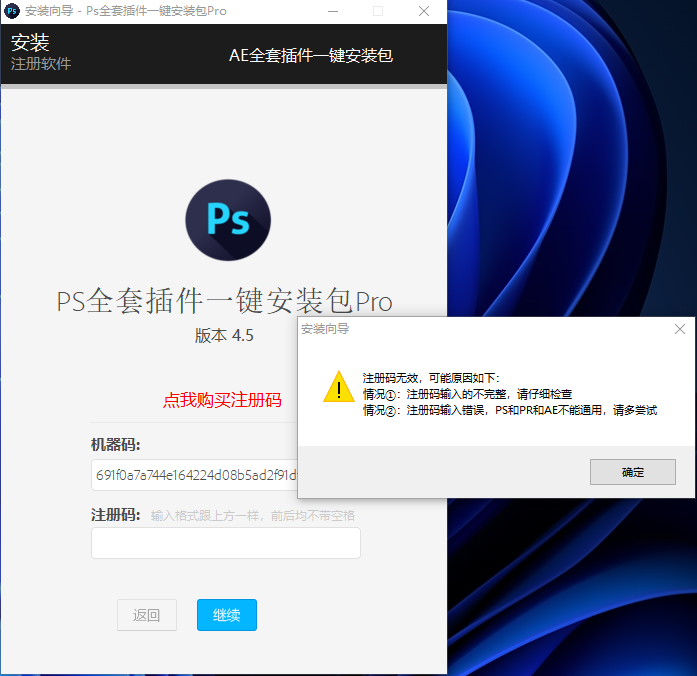Close the 安装向导 warning dialog
The width and height of the screenshot is (697, 676).
680,329
